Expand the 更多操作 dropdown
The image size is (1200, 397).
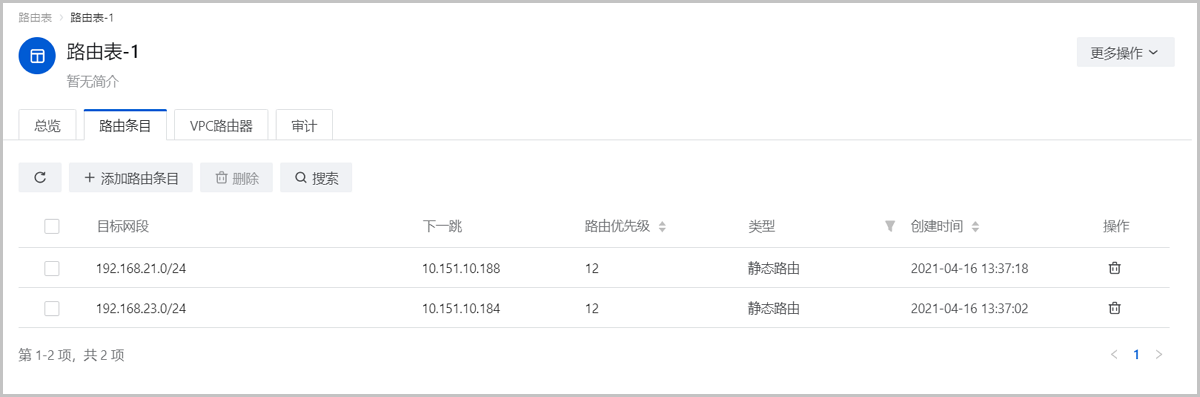1125,53
